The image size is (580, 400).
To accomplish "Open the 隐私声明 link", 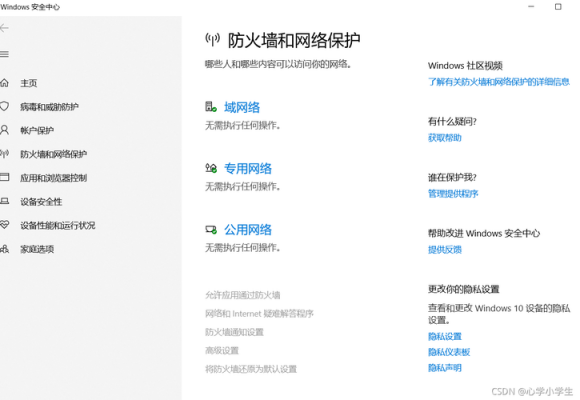I will (x=445, y=368).
